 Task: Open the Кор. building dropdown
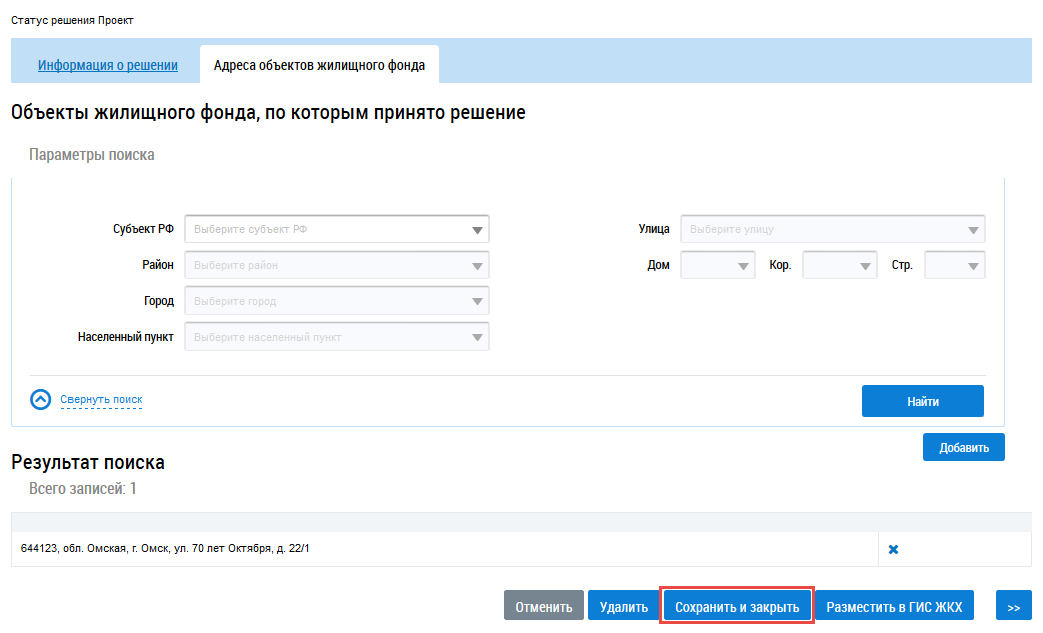(839, 265)
